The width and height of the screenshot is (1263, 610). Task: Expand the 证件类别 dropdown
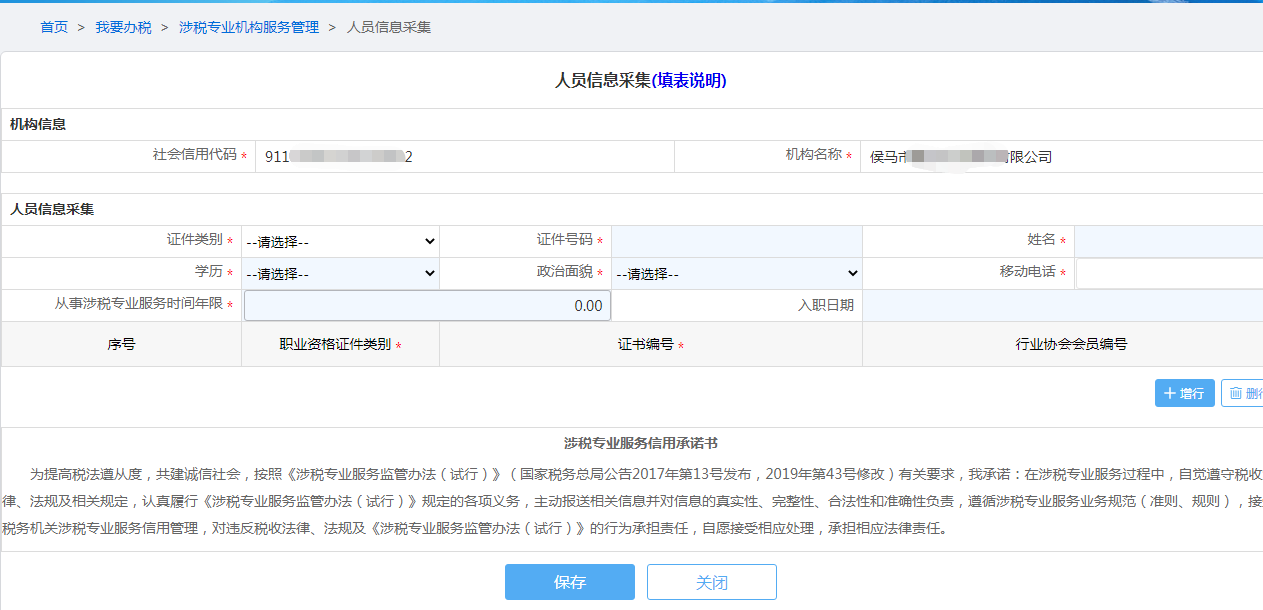click(x=341, y=241)
